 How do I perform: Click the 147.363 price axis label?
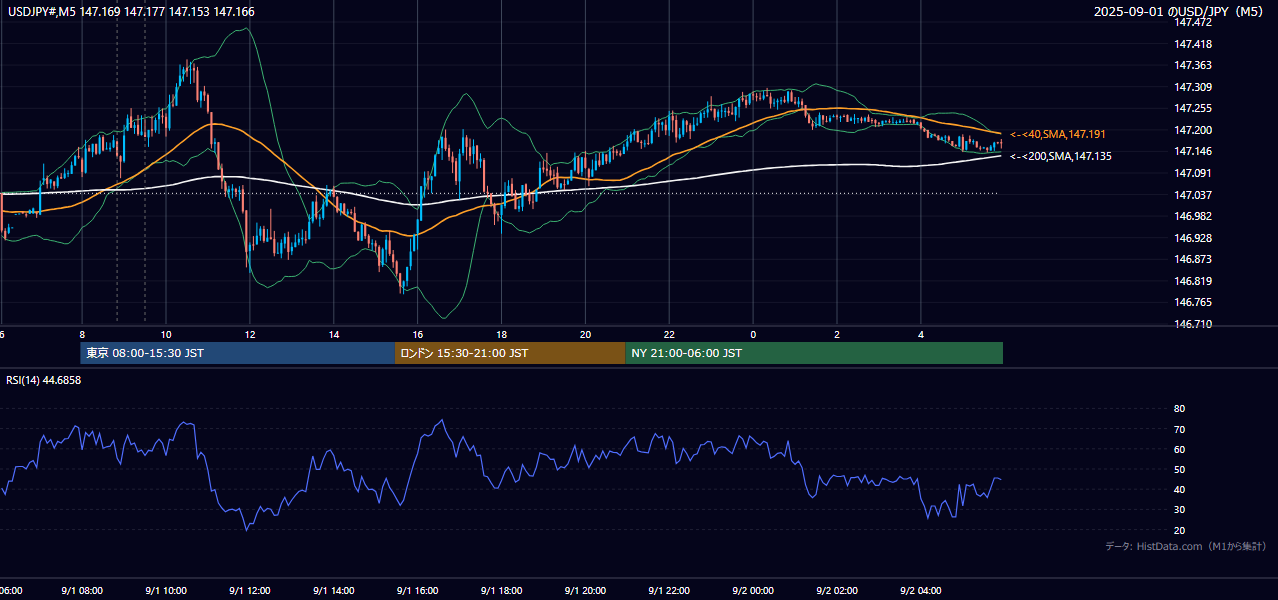tap(1192, 65)
